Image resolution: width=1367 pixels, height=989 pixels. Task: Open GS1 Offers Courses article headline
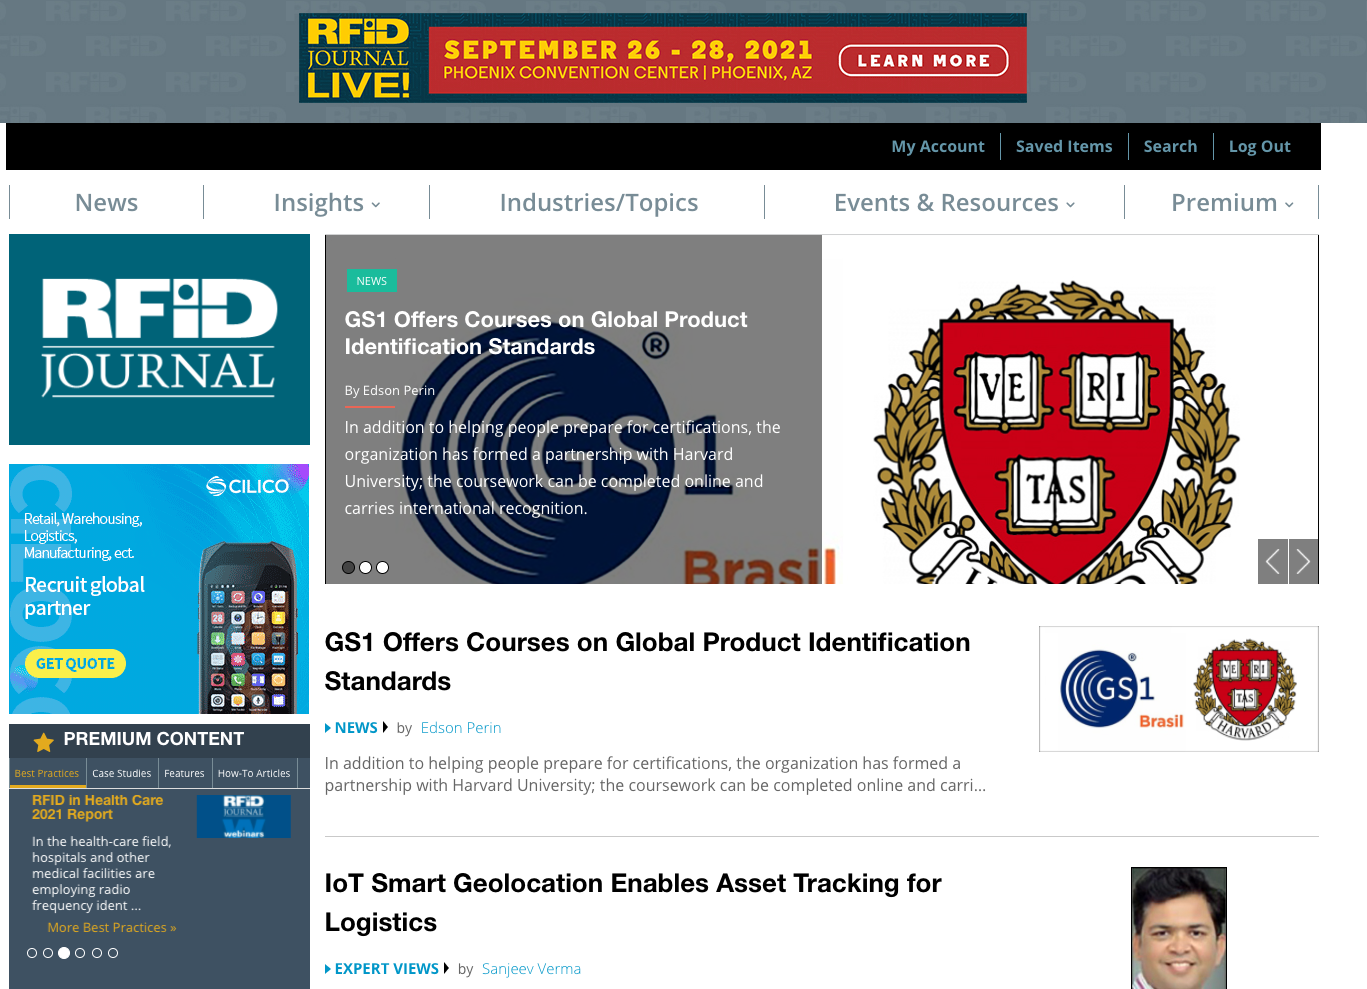(x=647, y=662)
